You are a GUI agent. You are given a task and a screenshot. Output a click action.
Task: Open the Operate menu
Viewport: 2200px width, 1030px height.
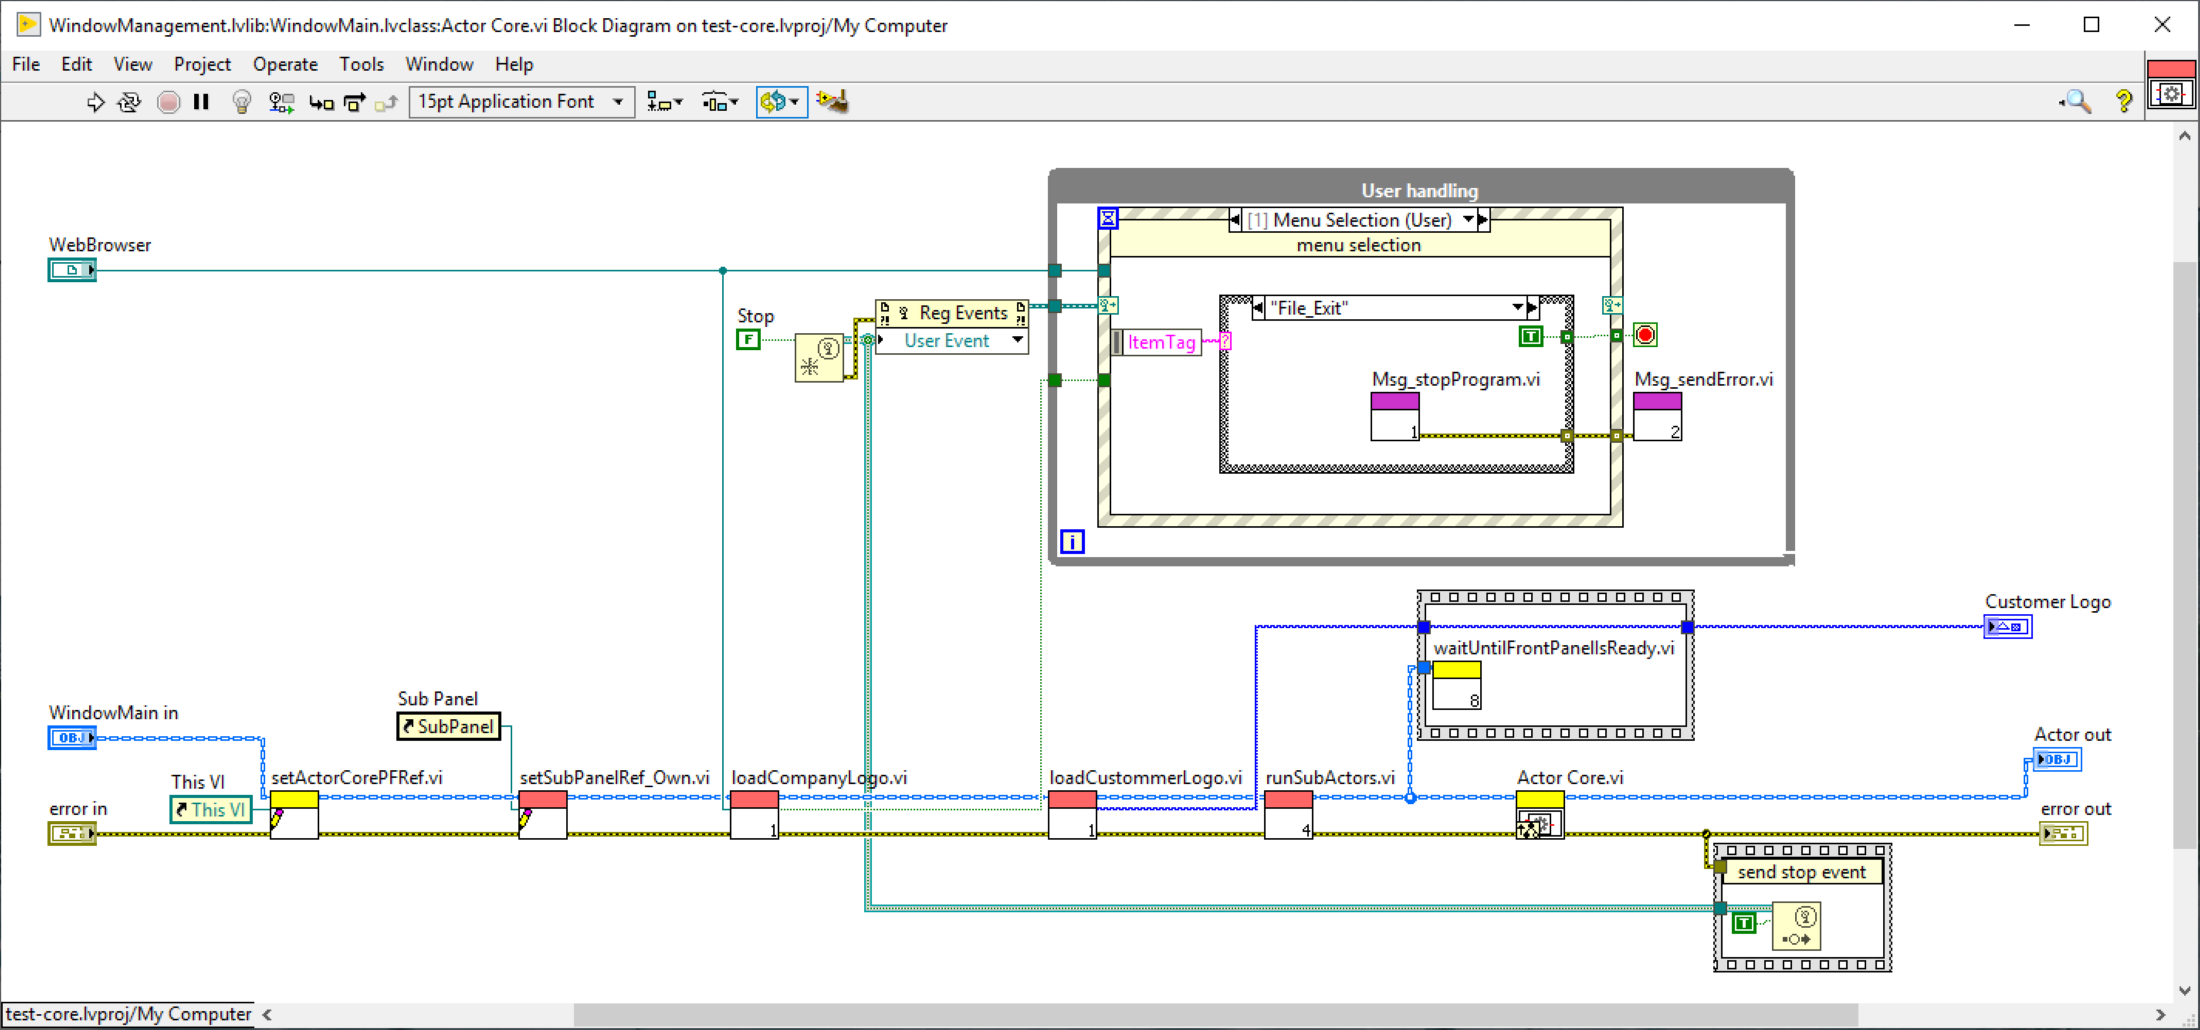[285, 64]
